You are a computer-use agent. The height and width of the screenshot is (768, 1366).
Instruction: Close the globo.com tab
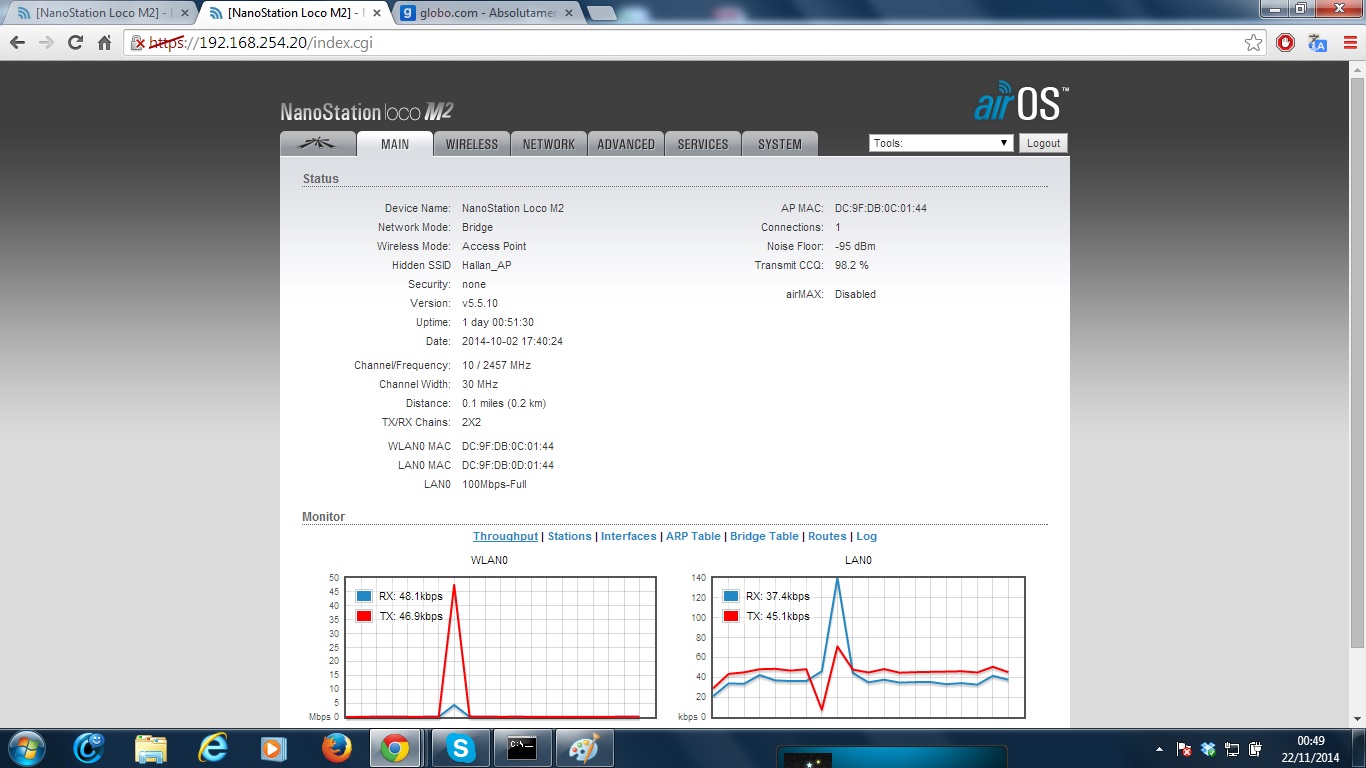point(569,13)
